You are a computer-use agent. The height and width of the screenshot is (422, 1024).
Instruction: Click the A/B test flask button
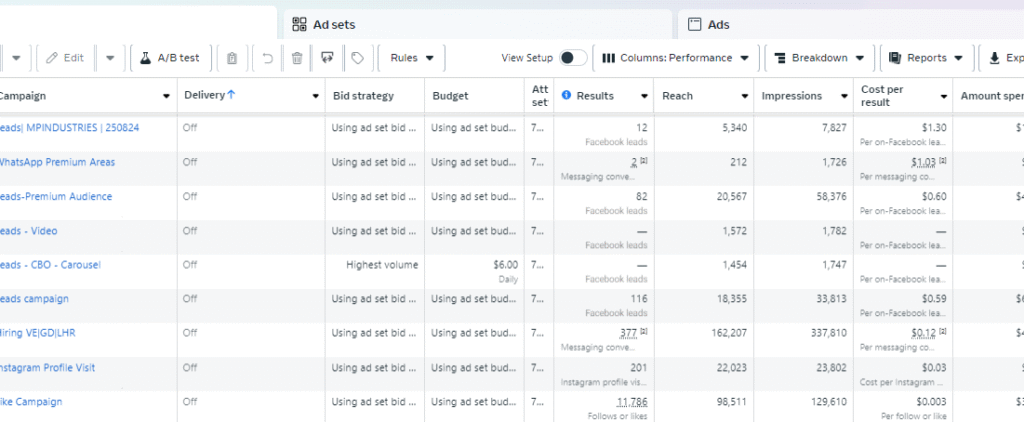point(169,58)
